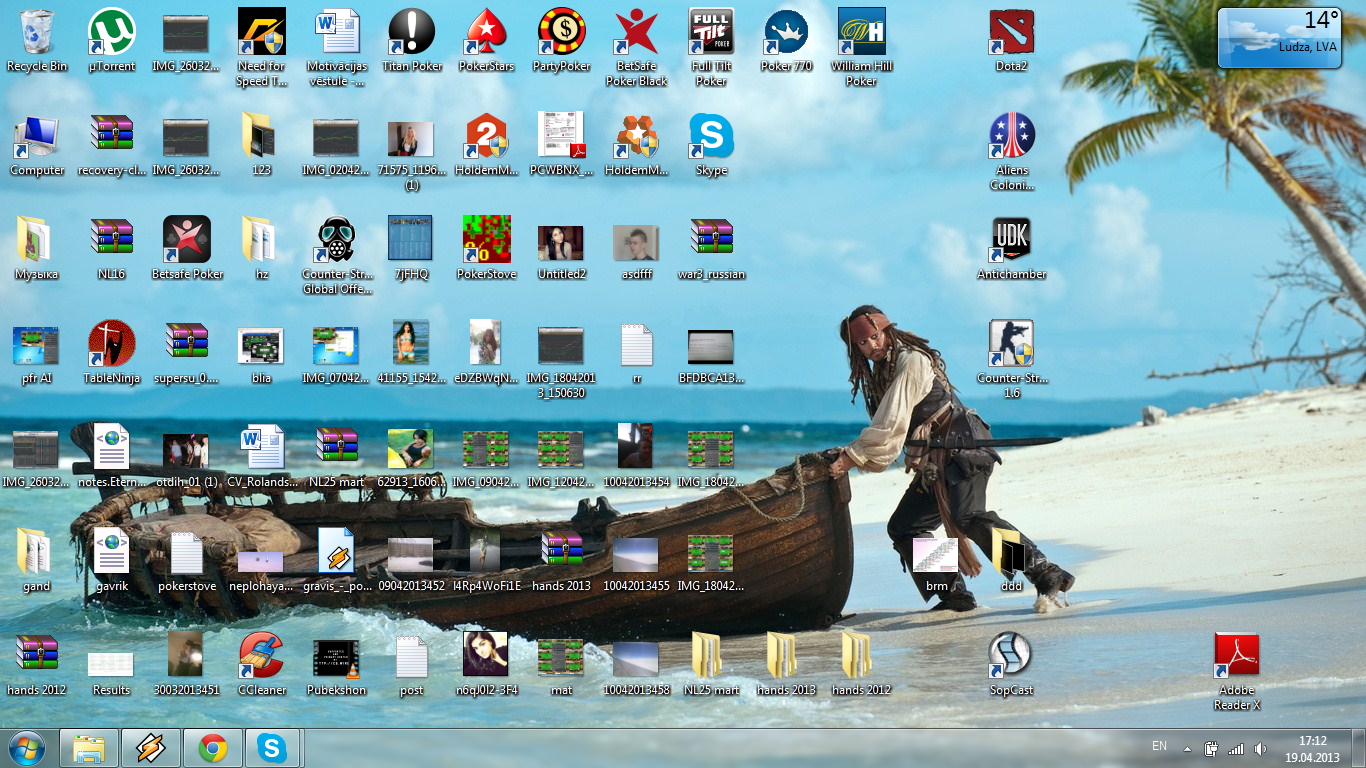Viewport: 1366px width, 768px height.
Task: Open Google Chrome from the taskbar
Action: pyautogui.click(x=212, y=748)
